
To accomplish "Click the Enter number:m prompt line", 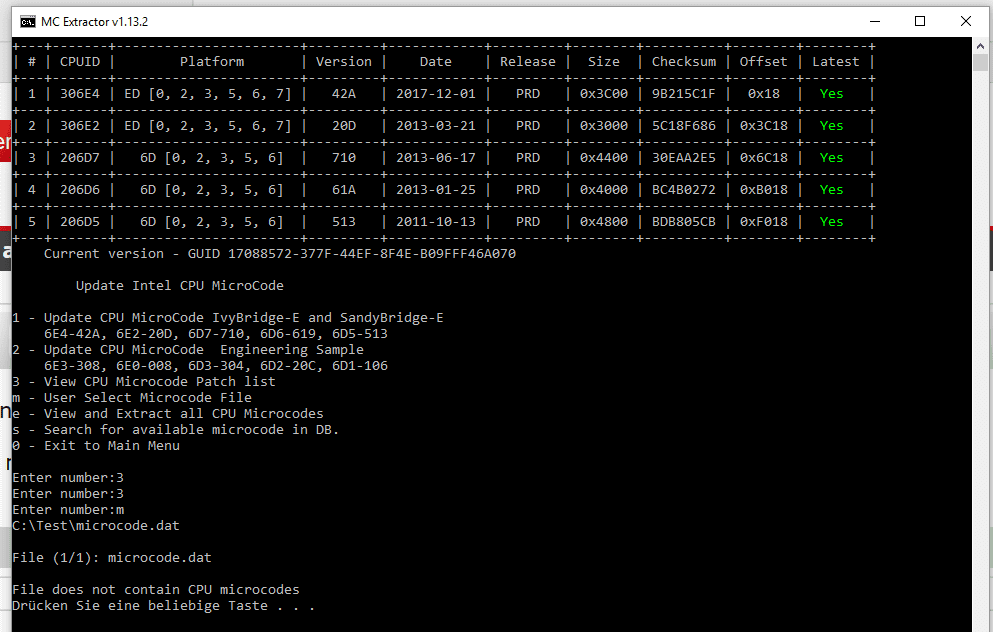I will click(x=68, y=510).
